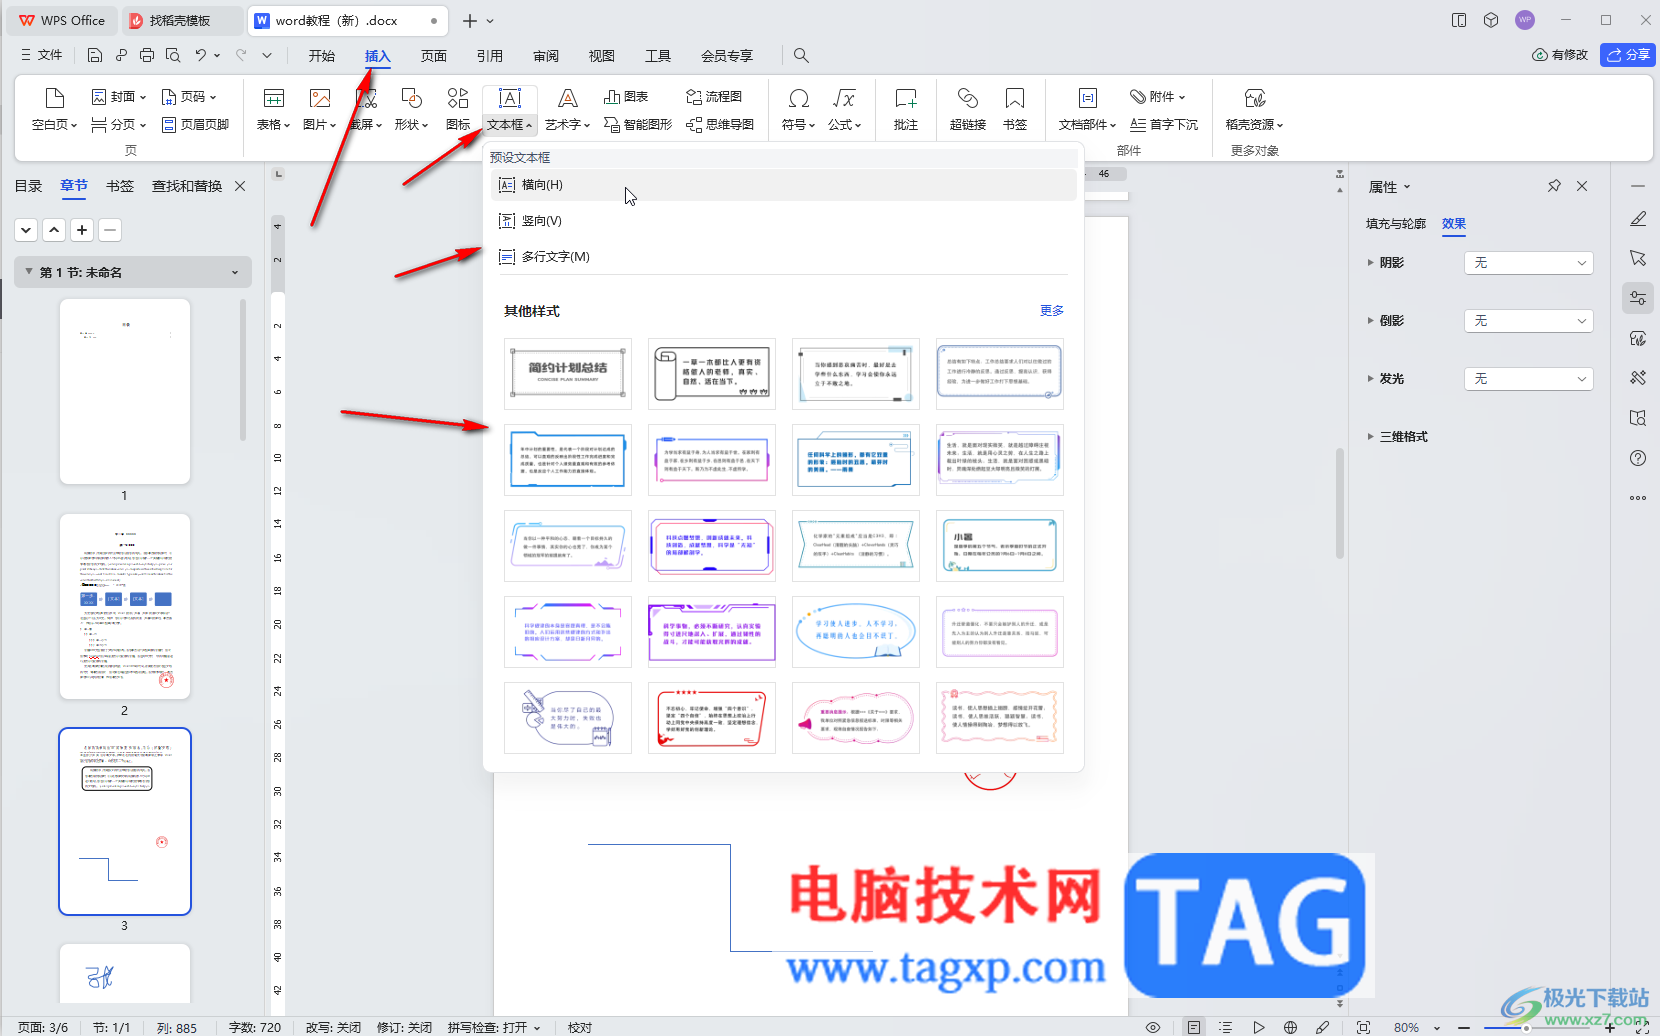Toggle eye protection mode icon in status bar
The image size is (1660, 1036).
tap(1153, 1028)
